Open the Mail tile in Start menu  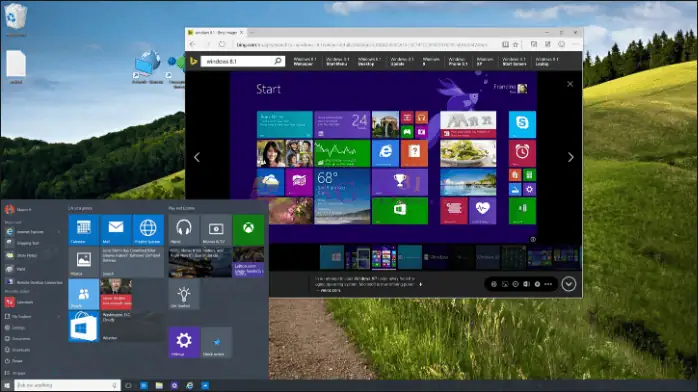(116, 230)
